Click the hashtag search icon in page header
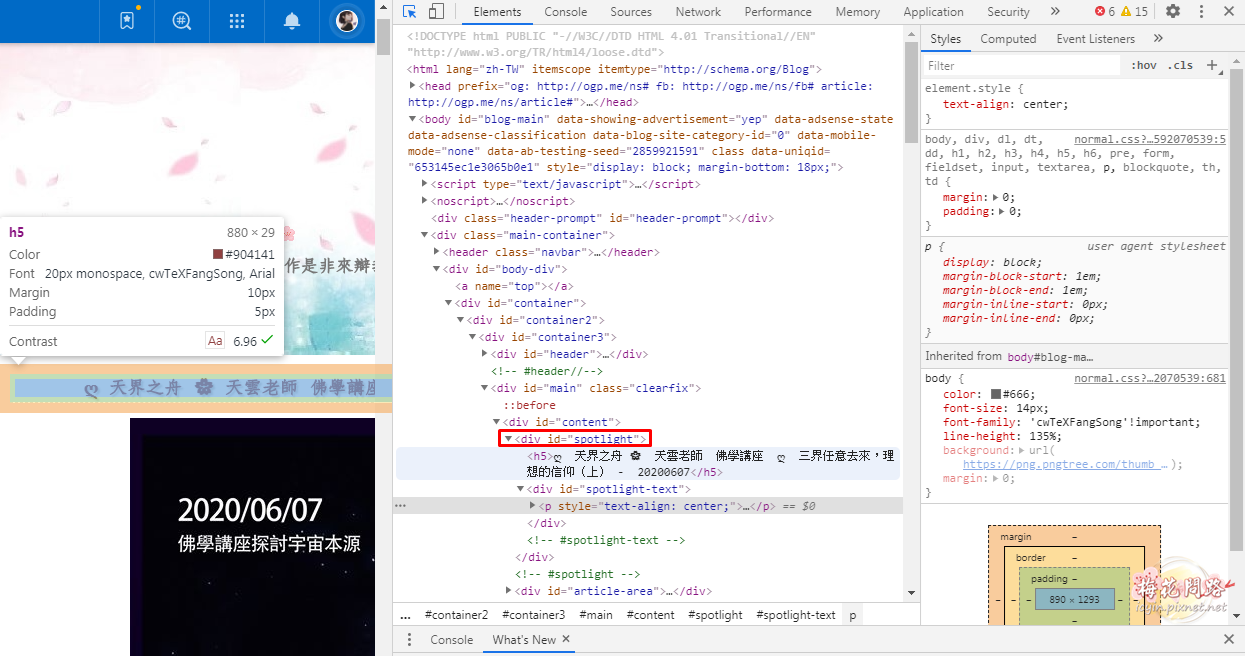 tap(182, 20)
